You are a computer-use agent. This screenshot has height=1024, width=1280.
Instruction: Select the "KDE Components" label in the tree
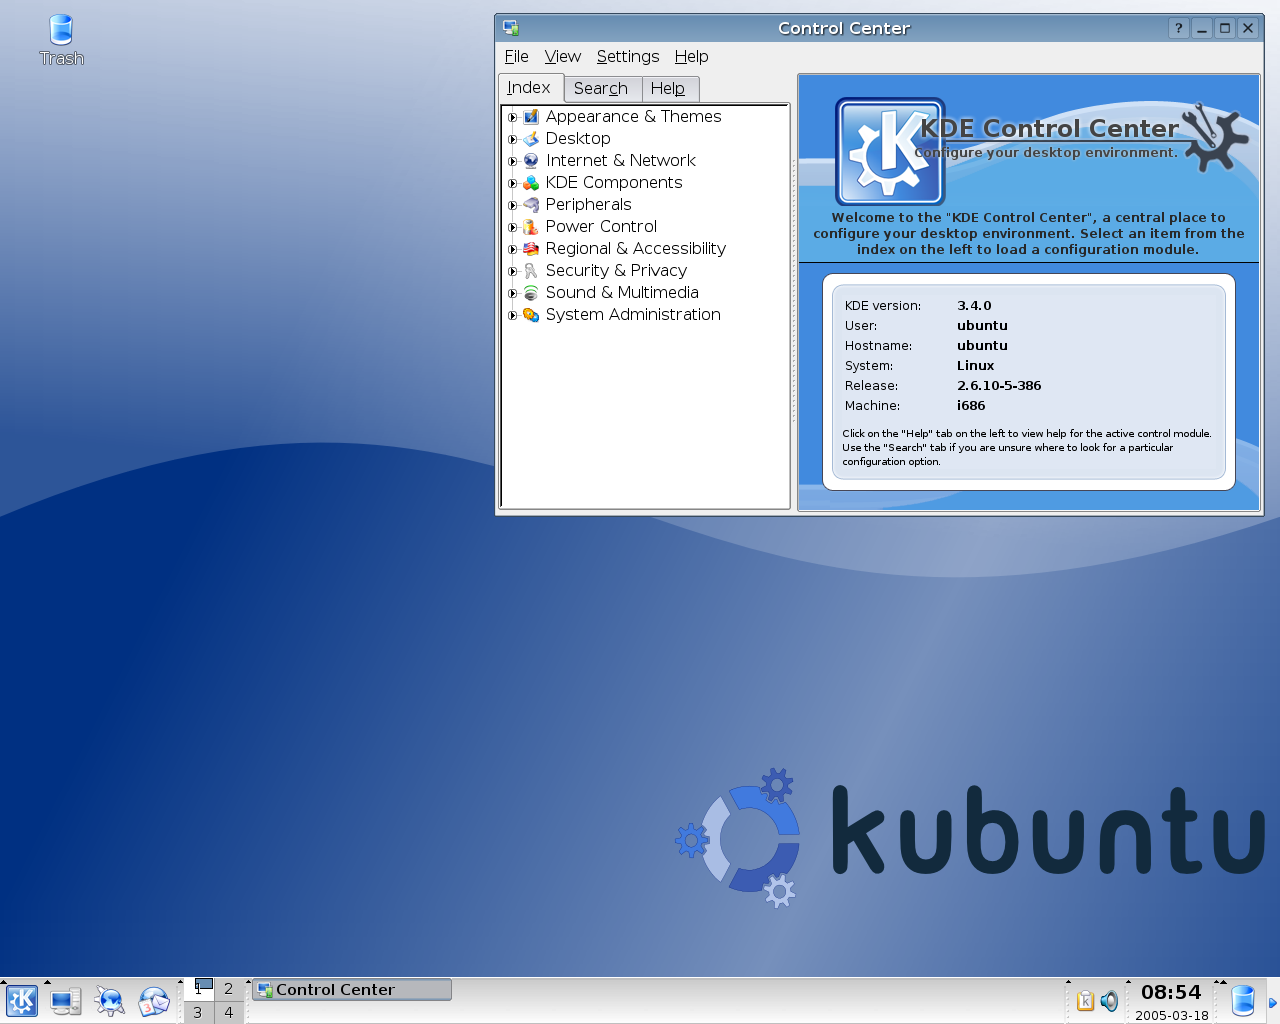pyautogui.click(x=614, y=183)
